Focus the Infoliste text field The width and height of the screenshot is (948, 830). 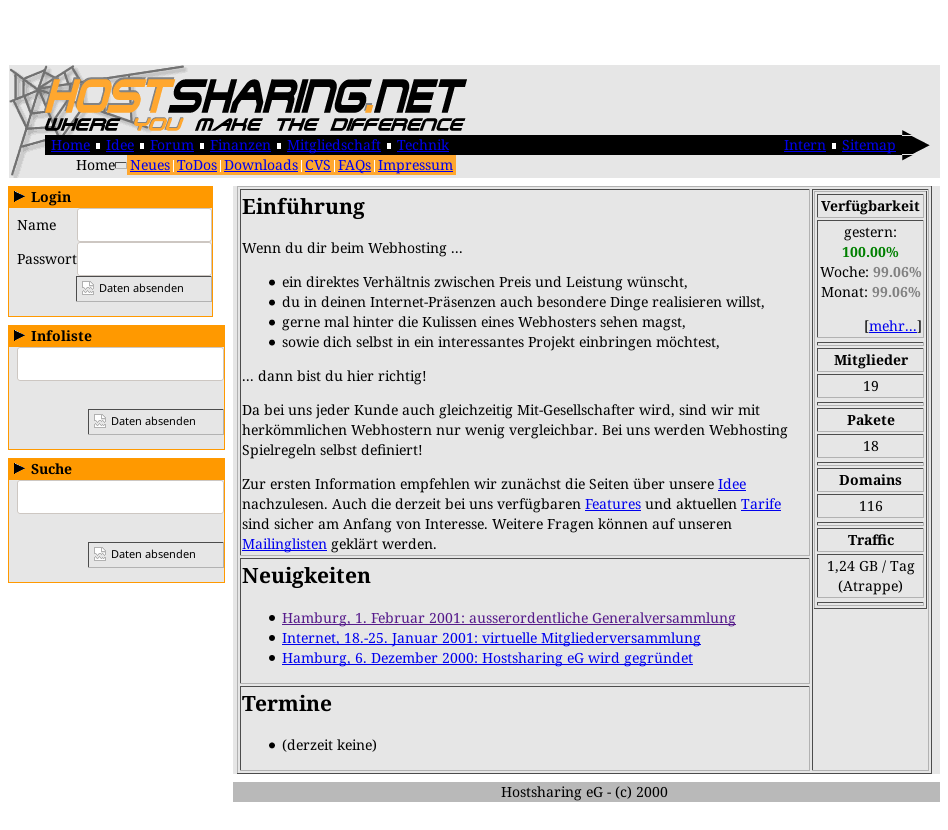(x=120, y=364)
